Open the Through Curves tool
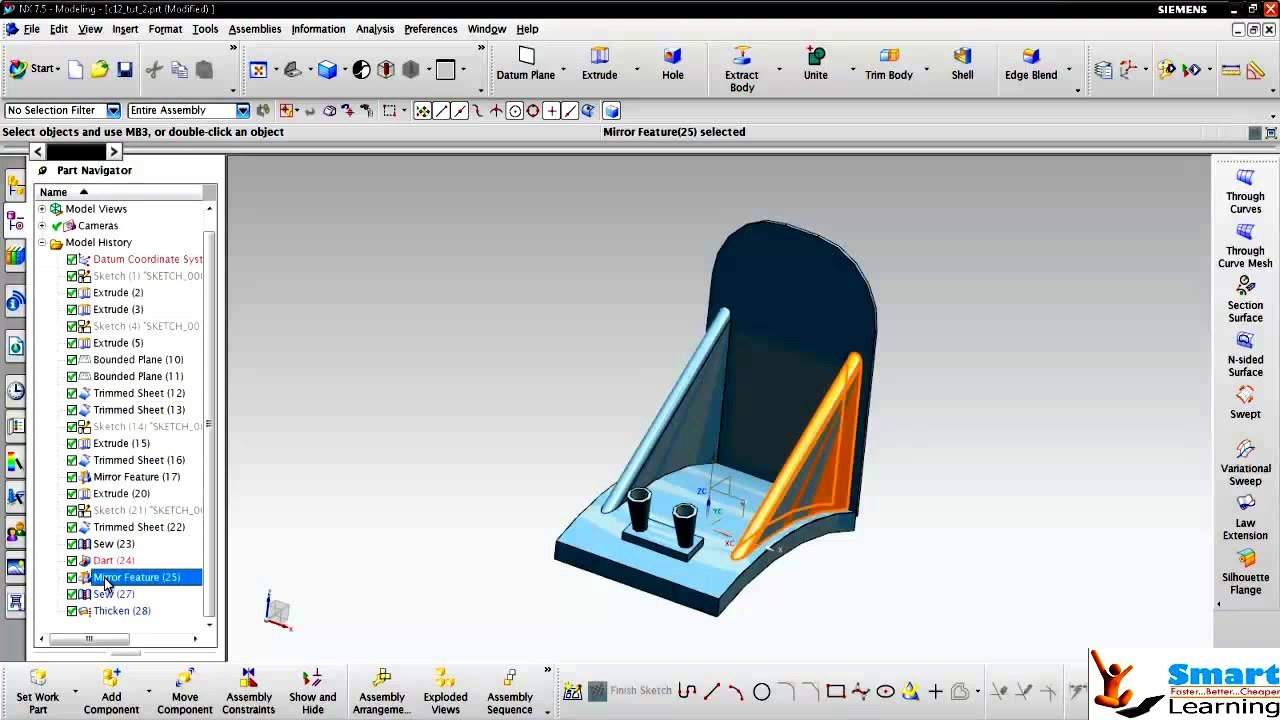The height and width of the screenshot is (720, 1280). 1245,192
